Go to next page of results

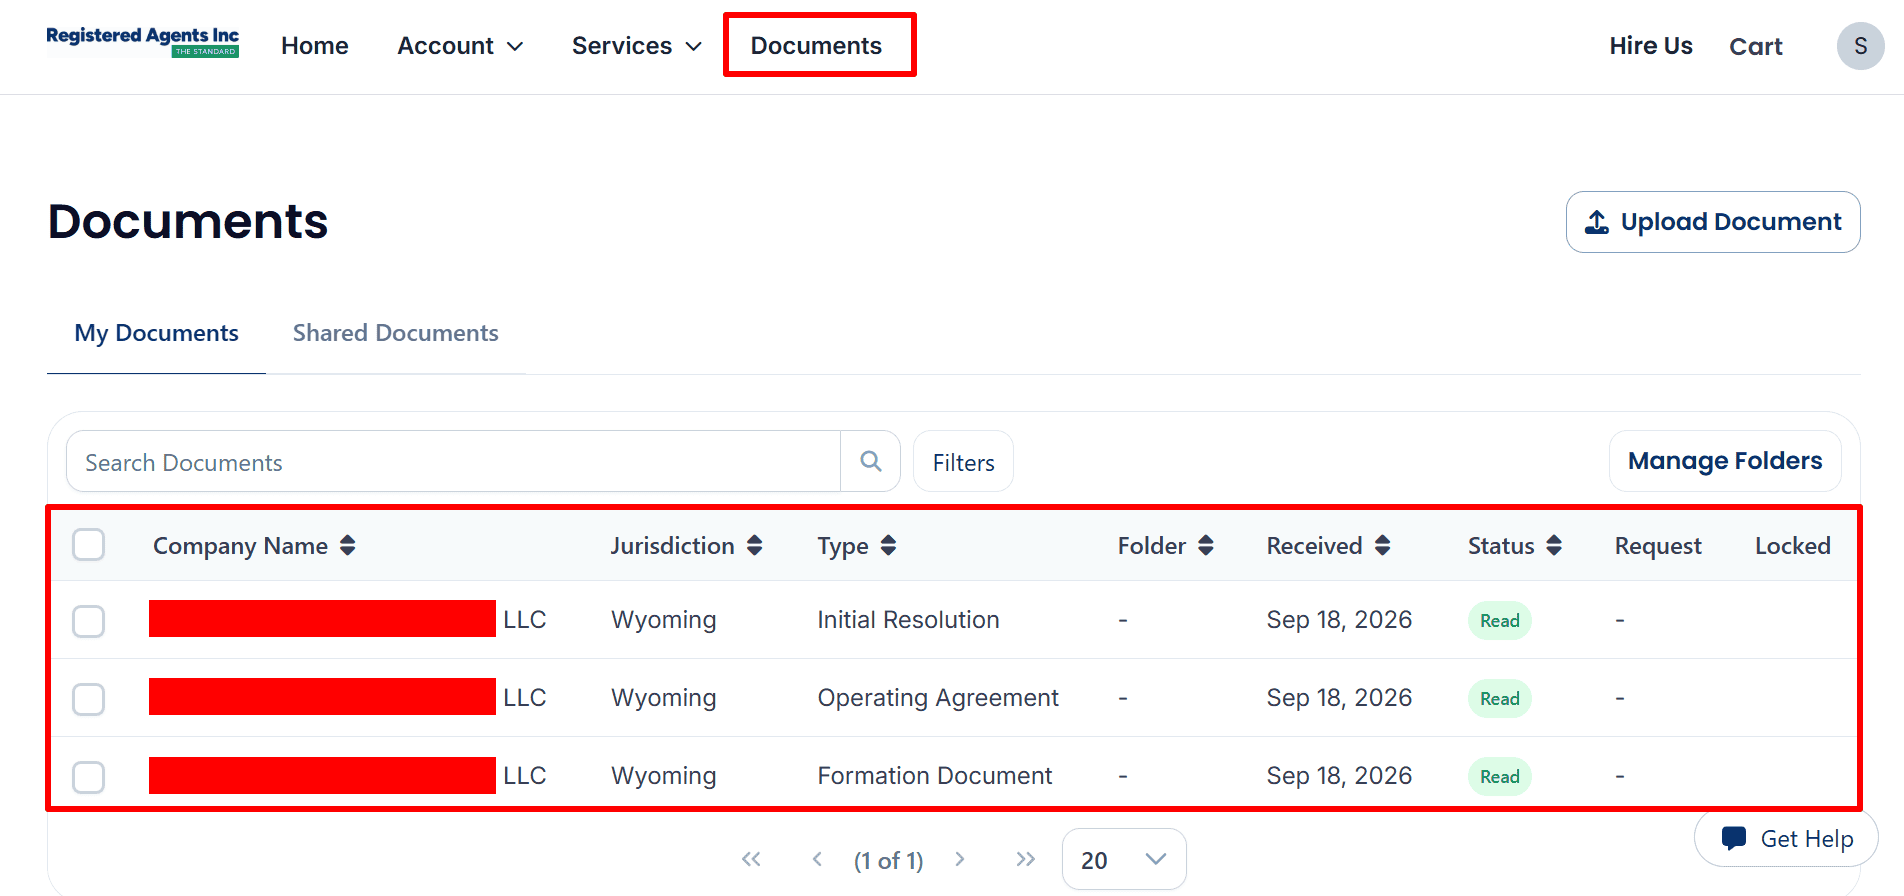pos(960,859)
